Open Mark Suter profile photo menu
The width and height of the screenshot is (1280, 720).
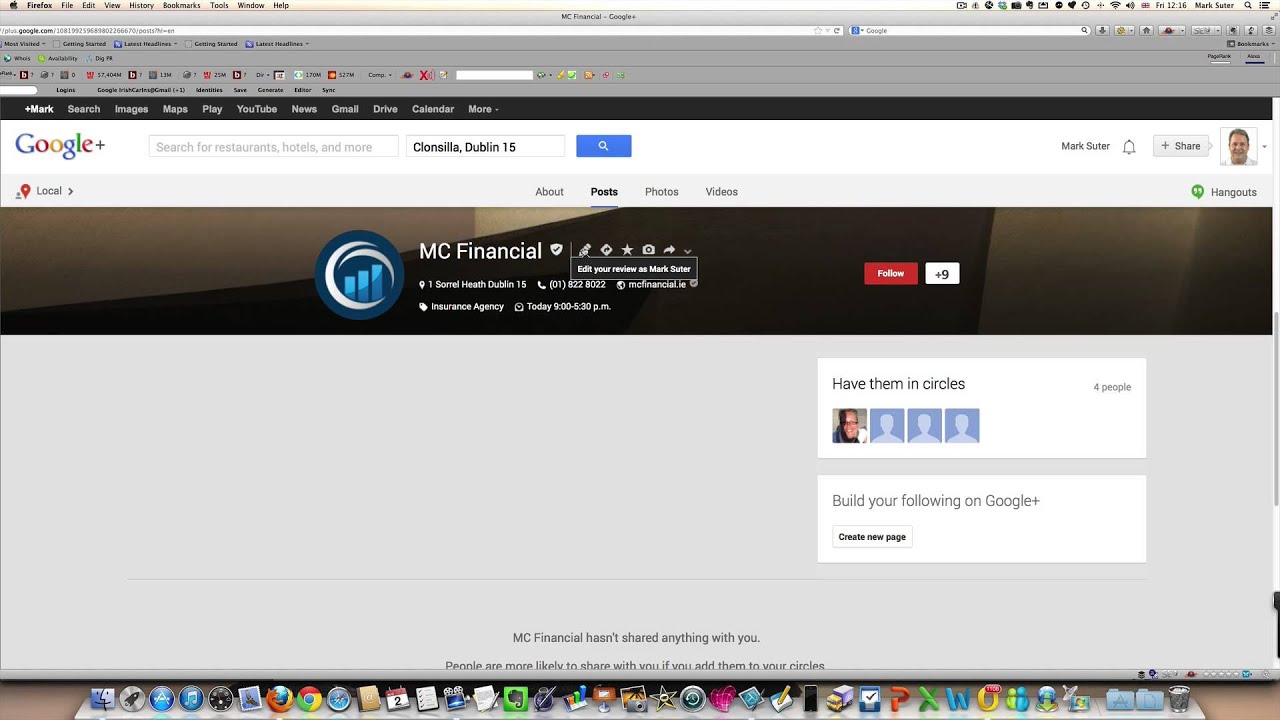pyautogui.click(x=1239, y=147)
